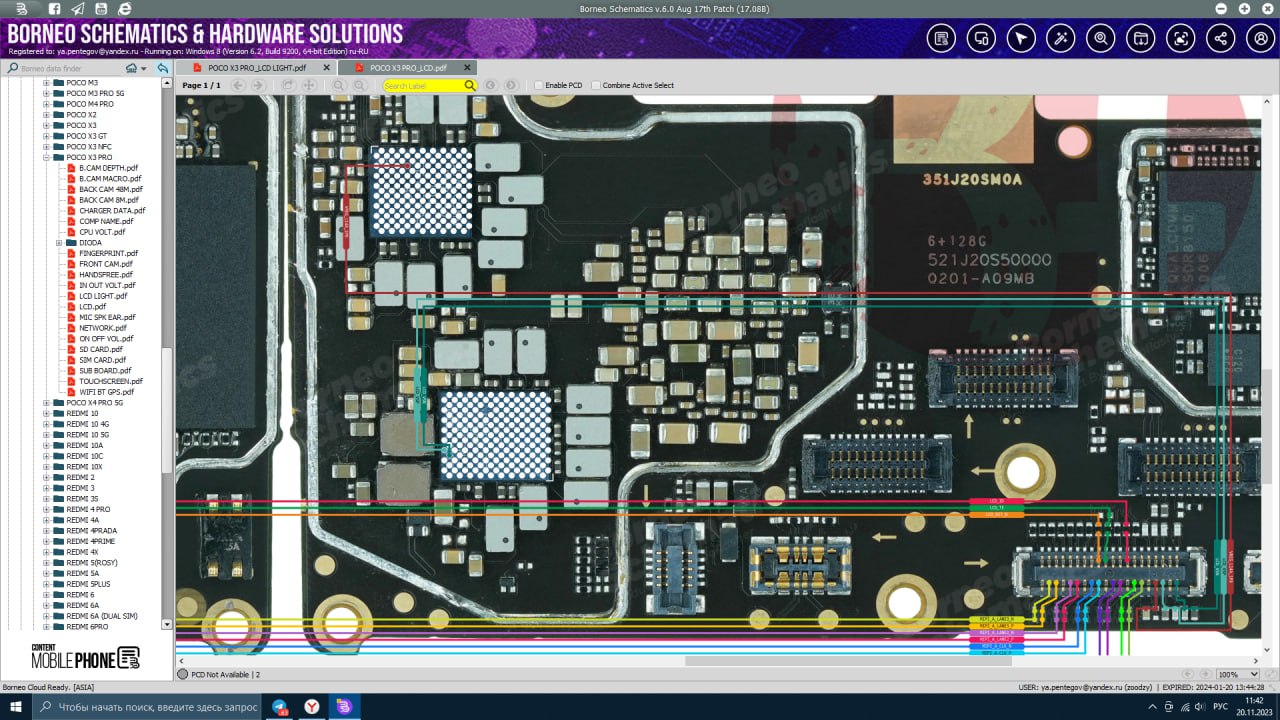The width and height of the screenshot is (1280, 720).
Task: Jump to next search result
Action: click(x=511, y=85)
